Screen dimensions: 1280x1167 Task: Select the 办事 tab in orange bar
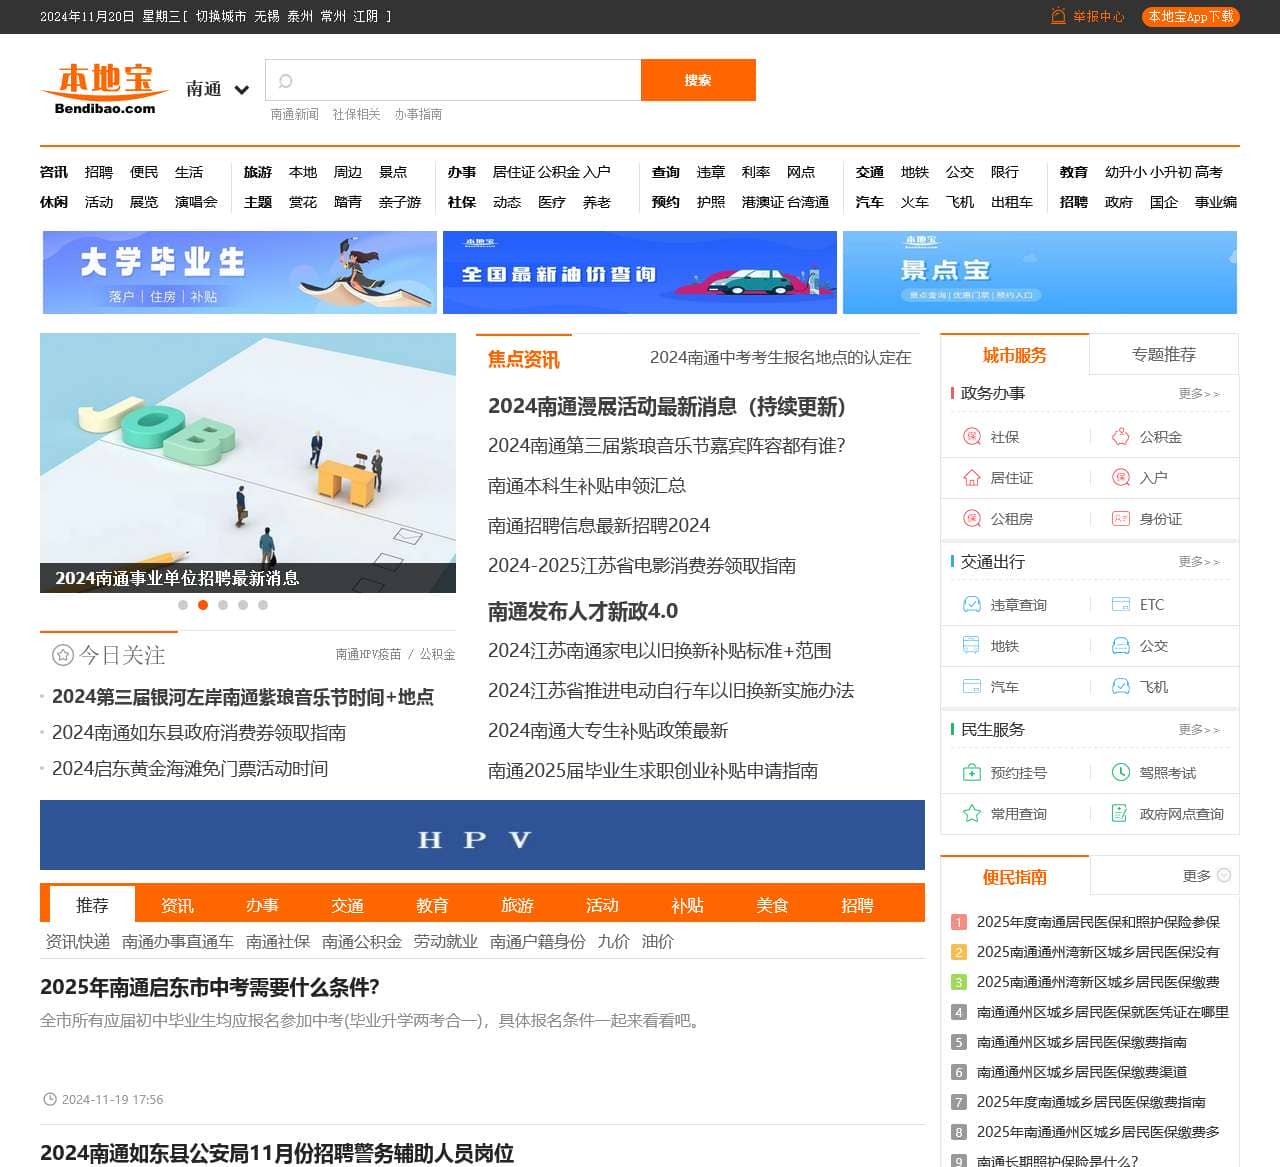tap(262, 905)
